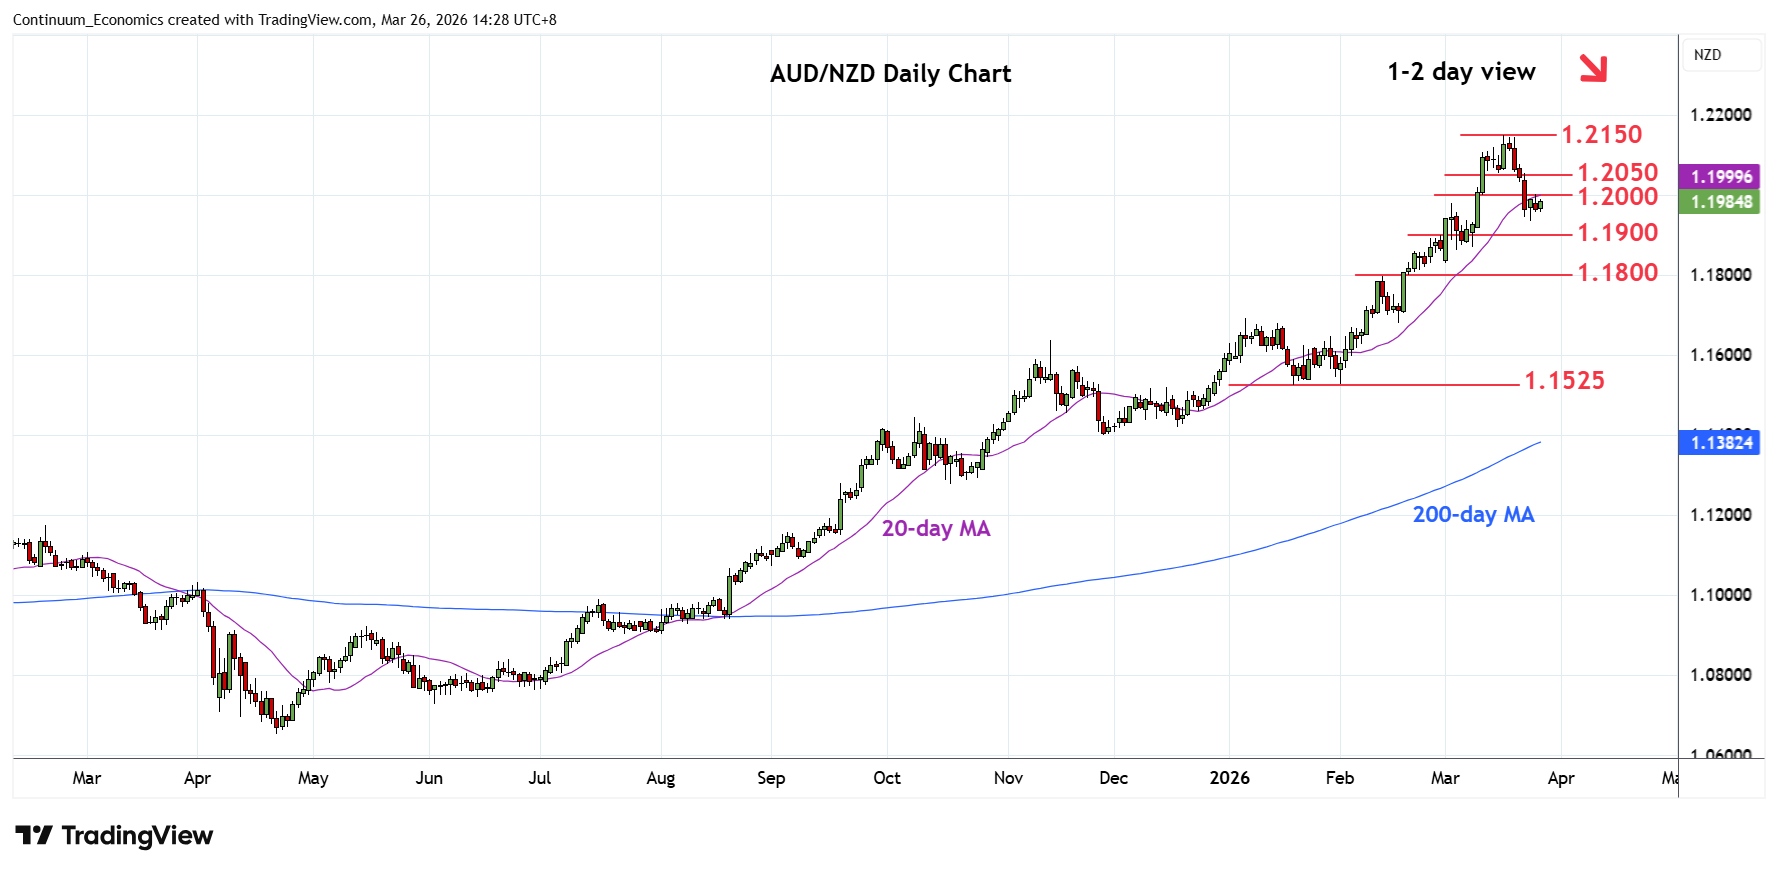Viewport: 1778px width, 873px height.
Task: Select the 1.1900 support level label
Action: tap(1617, 233)
